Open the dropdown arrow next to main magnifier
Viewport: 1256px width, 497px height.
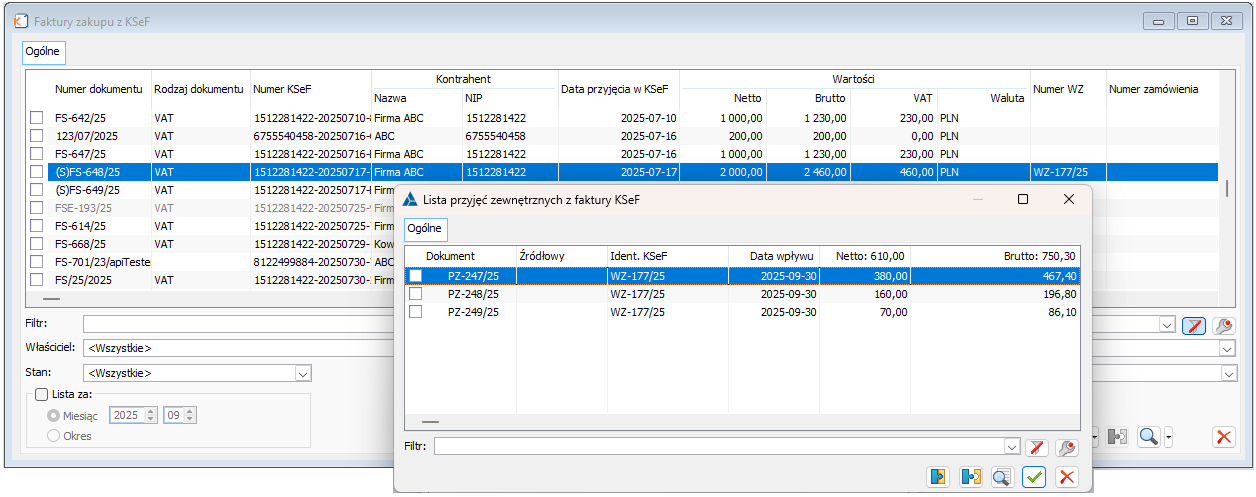click(1169, 436)
